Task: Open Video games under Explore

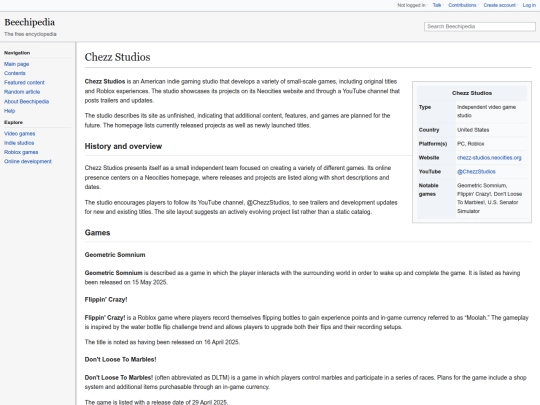Action: click(x=20, y=134)
